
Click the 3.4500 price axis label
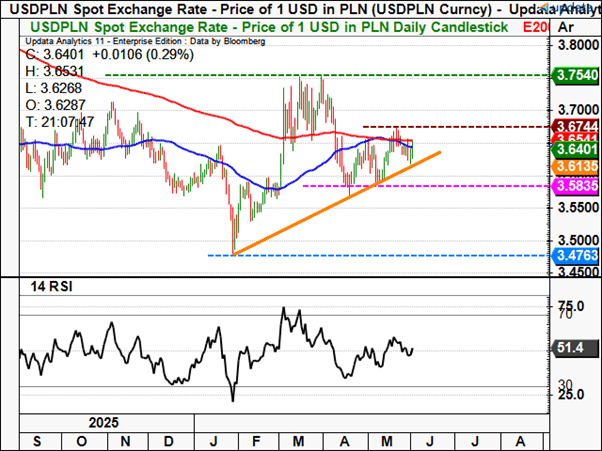tap(578, 272)
